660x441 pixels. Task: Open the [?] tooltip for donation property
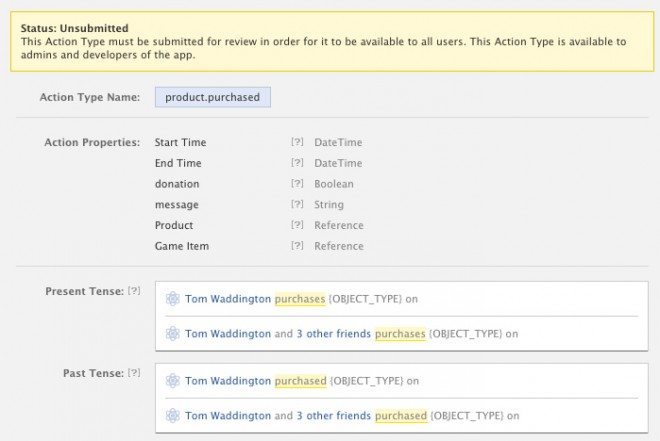[297, 183]
